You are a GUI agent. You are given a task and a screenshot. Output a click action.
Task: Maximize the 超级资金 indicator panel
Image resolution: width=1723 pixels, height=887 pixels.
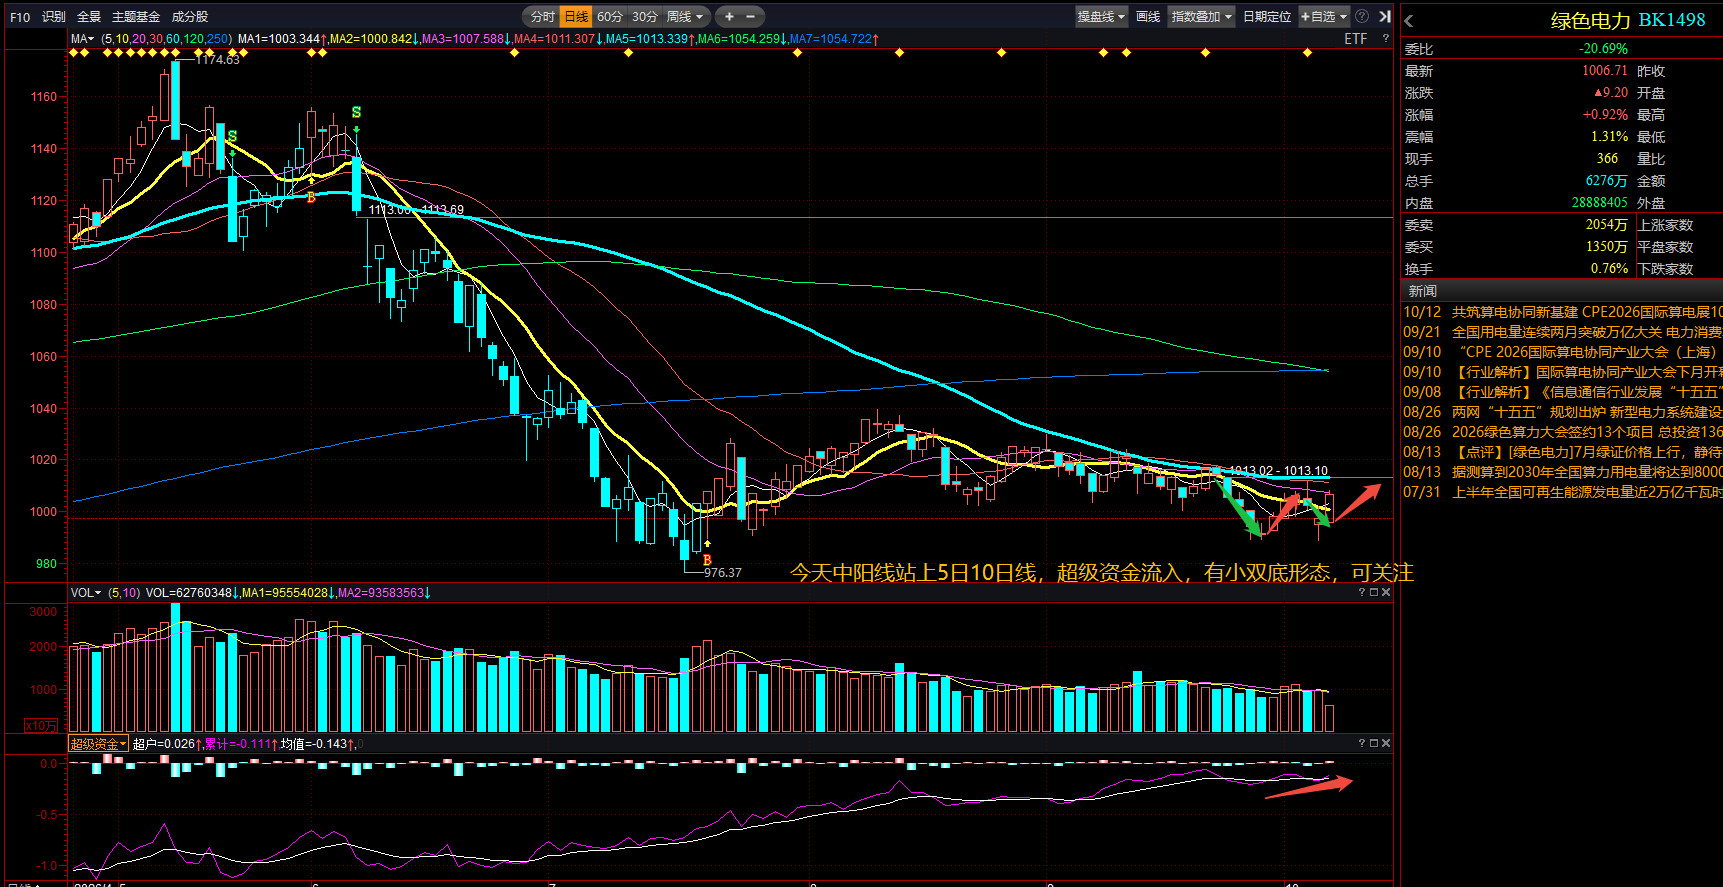[1373, 744]
